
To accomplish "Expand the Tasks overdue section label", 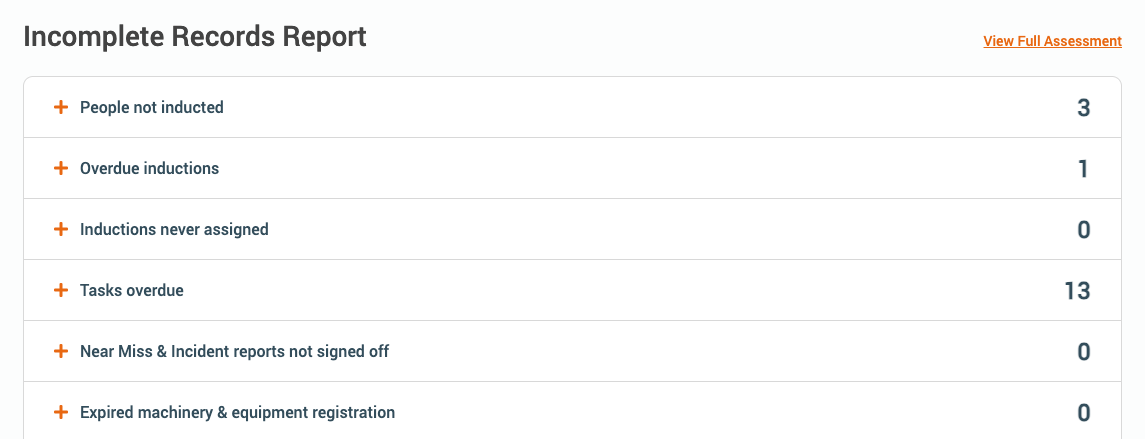I will click(132, 291).
